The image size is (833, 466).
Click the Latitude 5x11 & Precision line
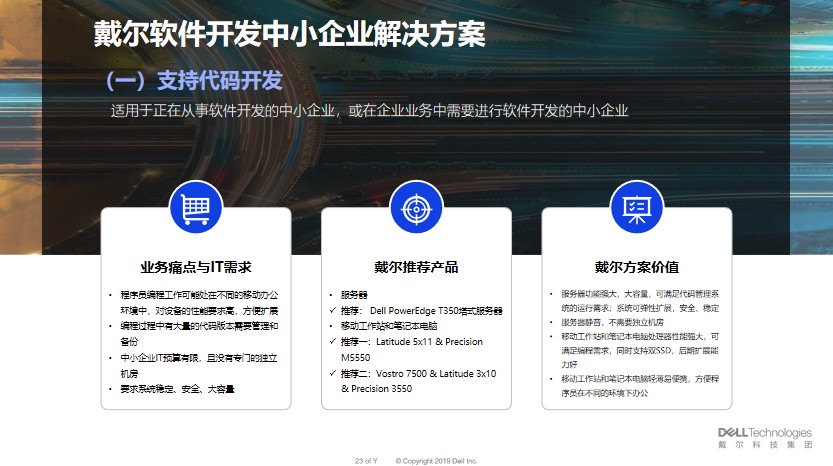coord(412,349)
